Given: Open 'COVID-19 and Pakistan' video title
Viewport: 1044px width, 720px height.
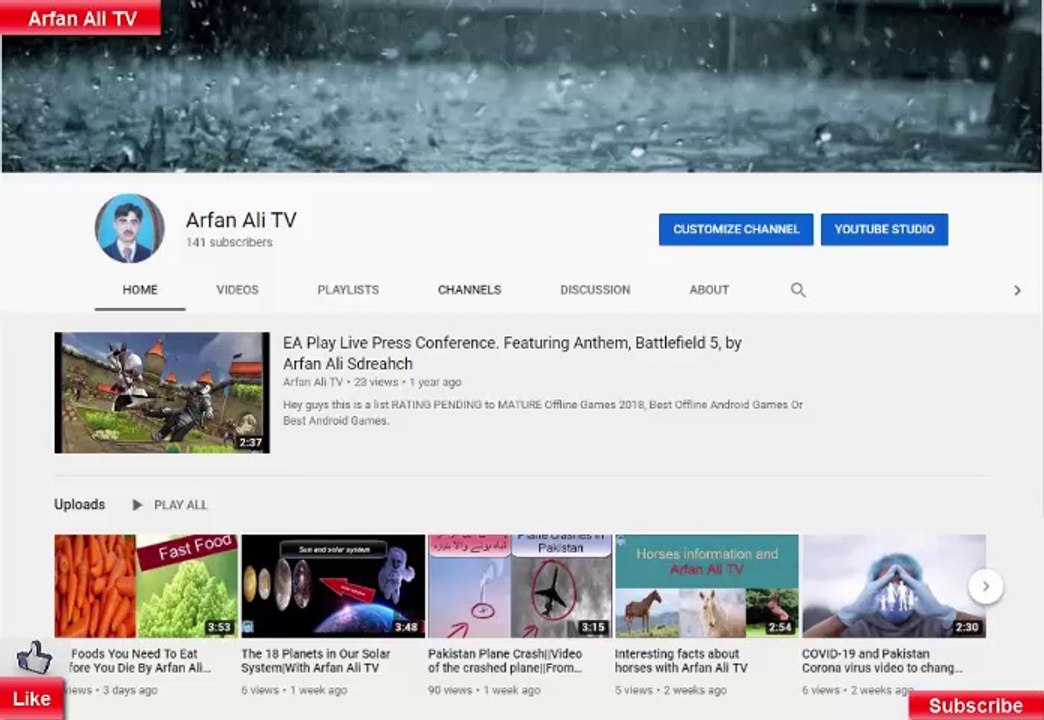Looking at the screenshot, I should 882,661.
